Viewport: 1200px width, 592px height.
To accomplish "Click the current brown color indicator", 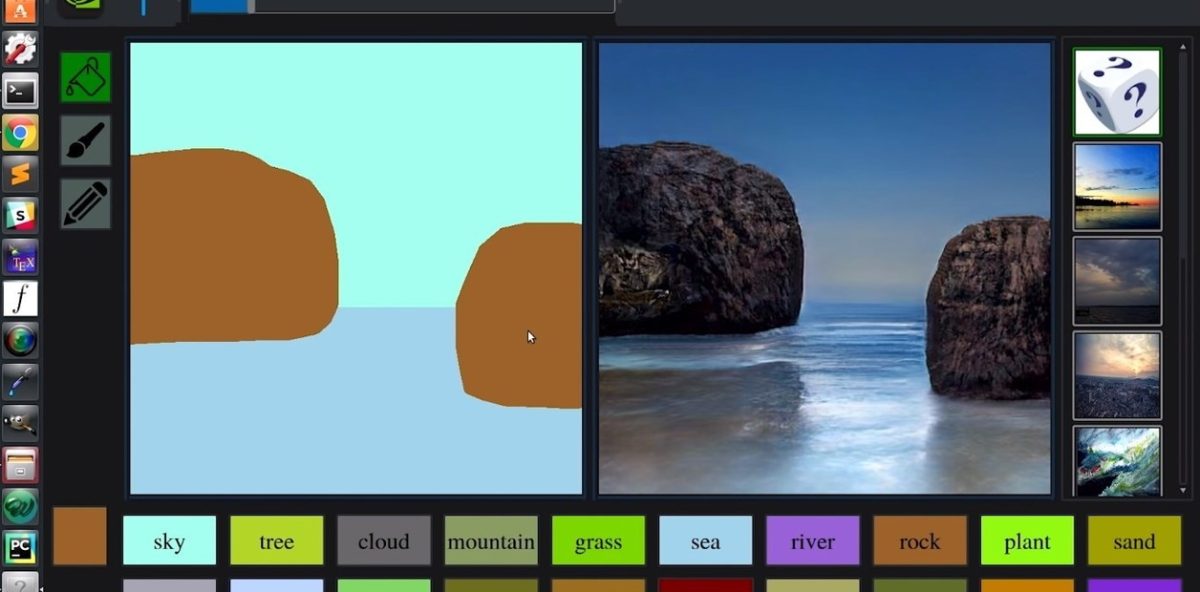I will coord(80,536).
